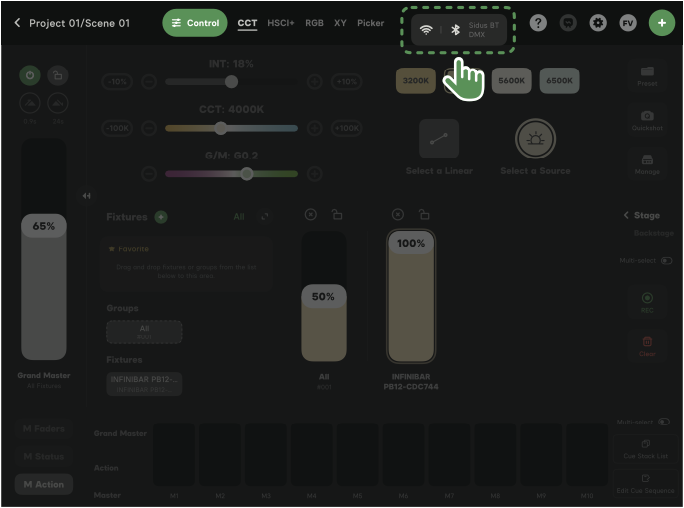This screenshot has width=684, height=508.
Task: Select INFINIBAR PB12 fixture in list
Action: point(144,384)
